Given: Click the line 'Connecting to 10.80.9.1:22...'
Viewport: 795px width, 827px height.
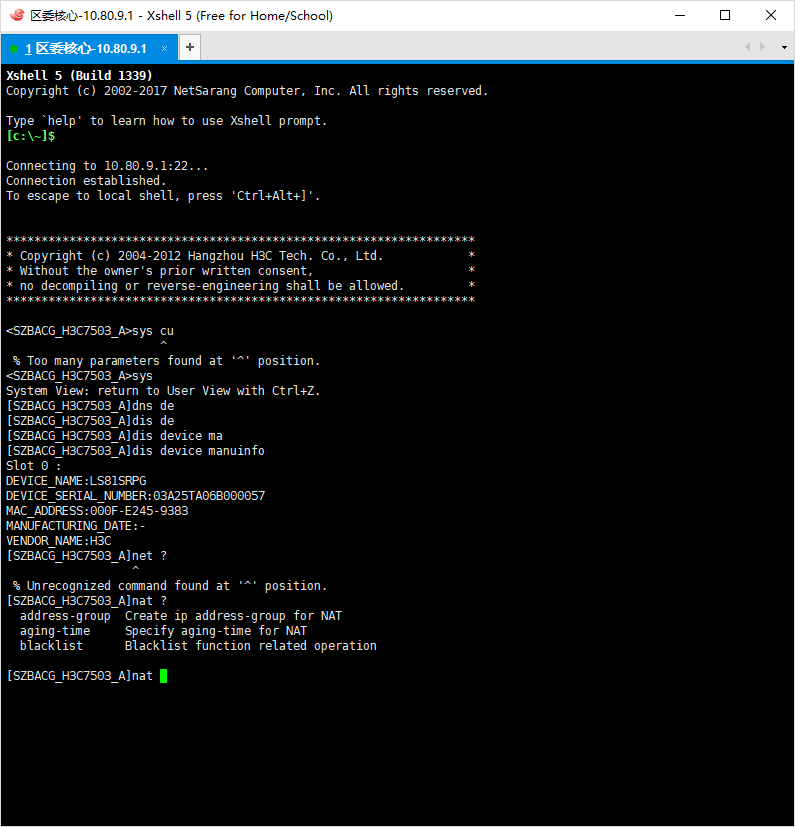Looking at the screenshot, I should (x=107, y=166).
